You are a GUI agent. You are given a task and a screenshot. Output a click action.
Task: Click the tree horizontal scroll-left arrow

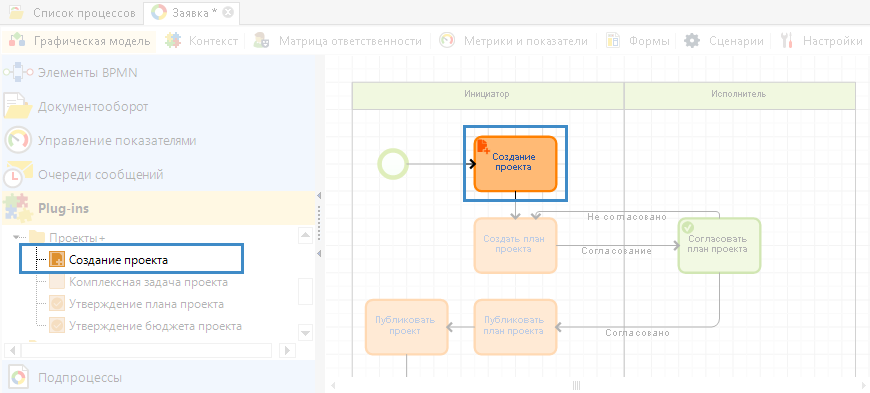click(x=12, y=350)
